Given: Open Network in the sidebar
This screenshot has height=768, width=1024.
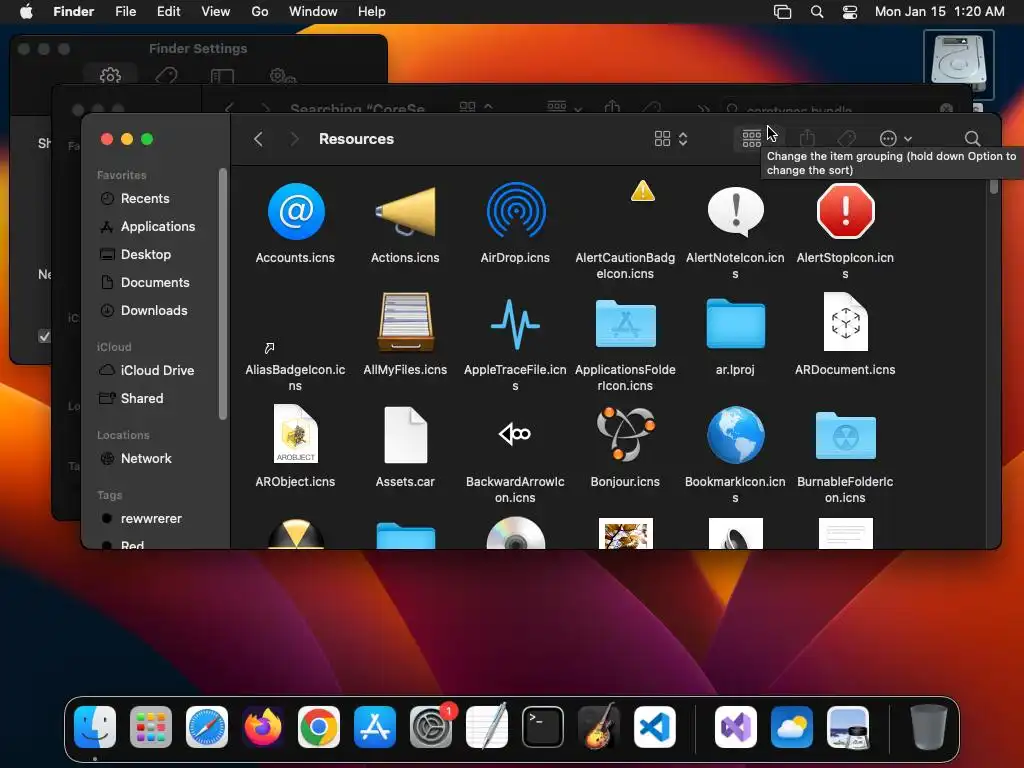Looking at the screenshot, I should click(x=146, y=458).
